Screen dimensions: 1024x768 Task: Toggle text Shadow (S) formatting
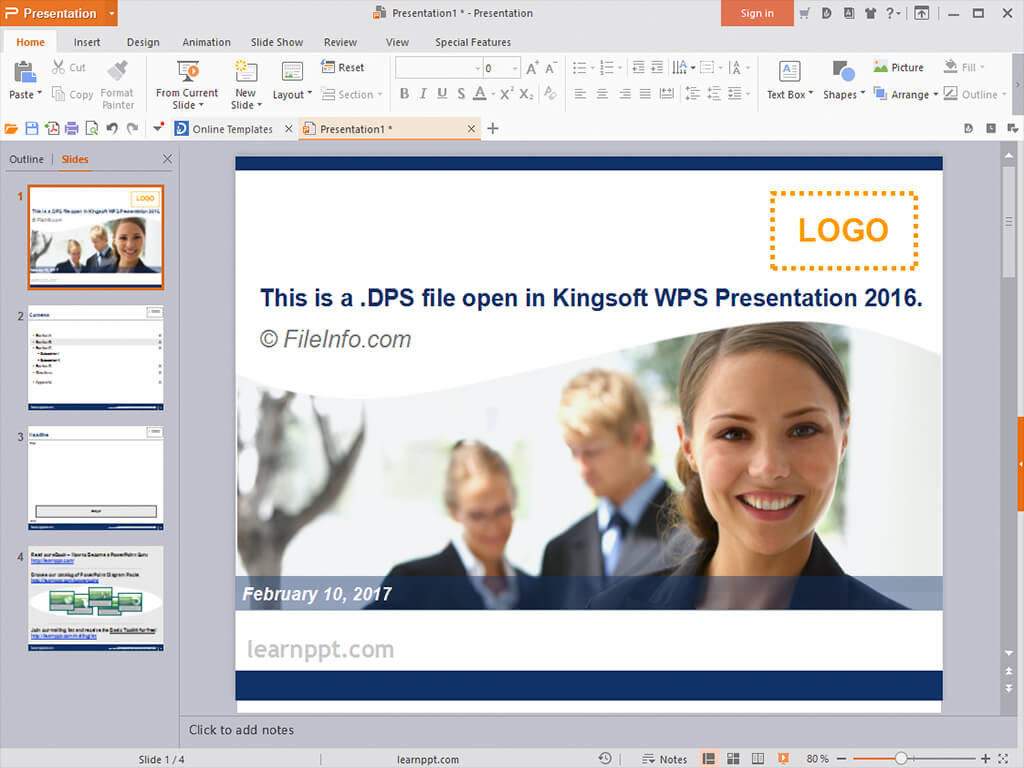[461, 94]
